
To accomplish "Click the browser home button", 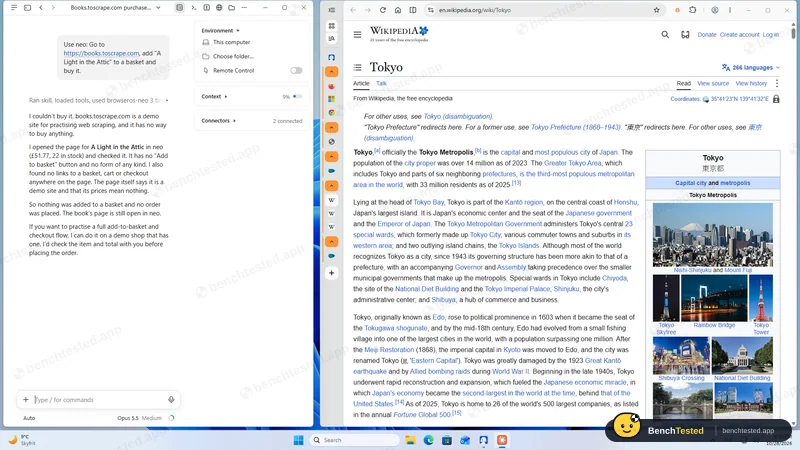I will tap(398, 10).
